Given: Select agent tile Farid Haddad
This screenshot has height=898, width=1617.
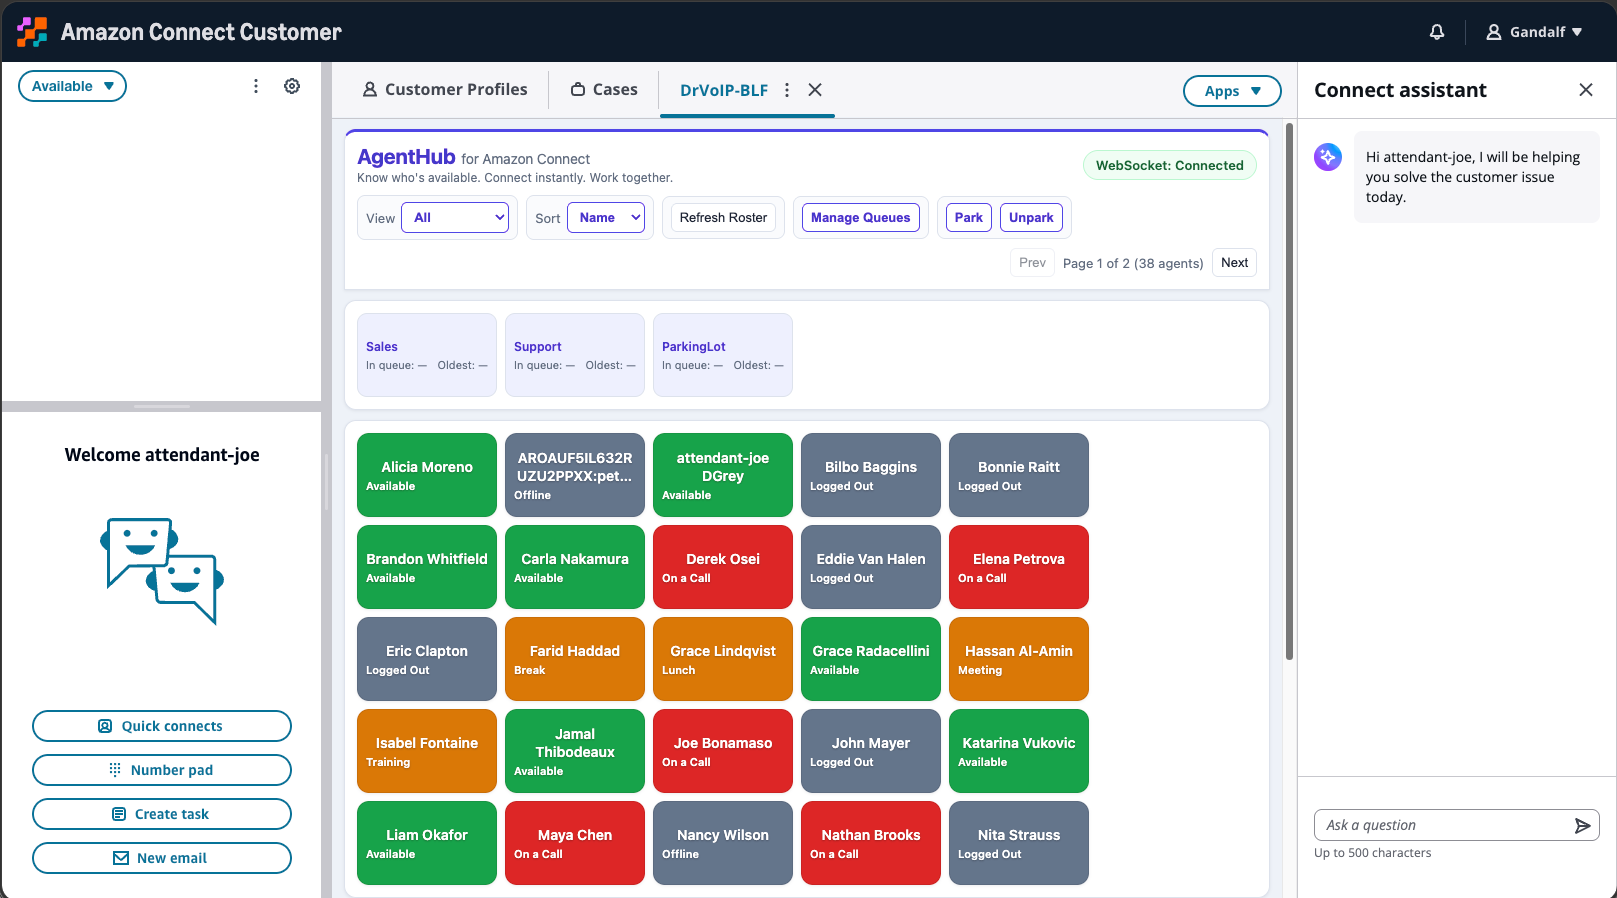Looking at the screenshot, I should click(575, 659).
